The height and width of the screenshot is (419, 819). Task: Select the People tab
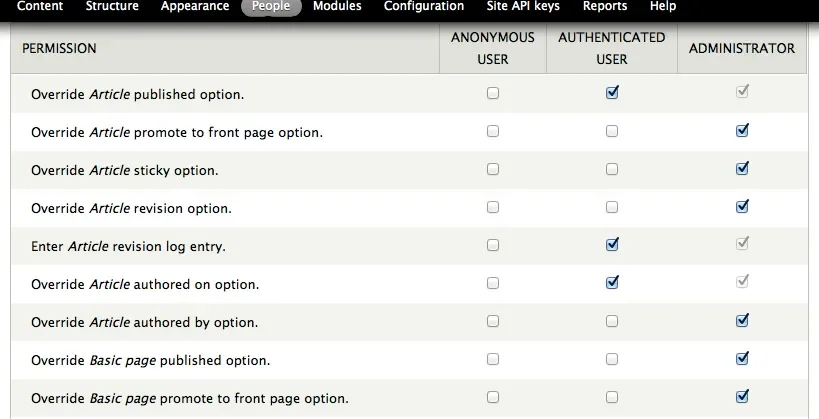pyautogui.click(x=271, y=7)
